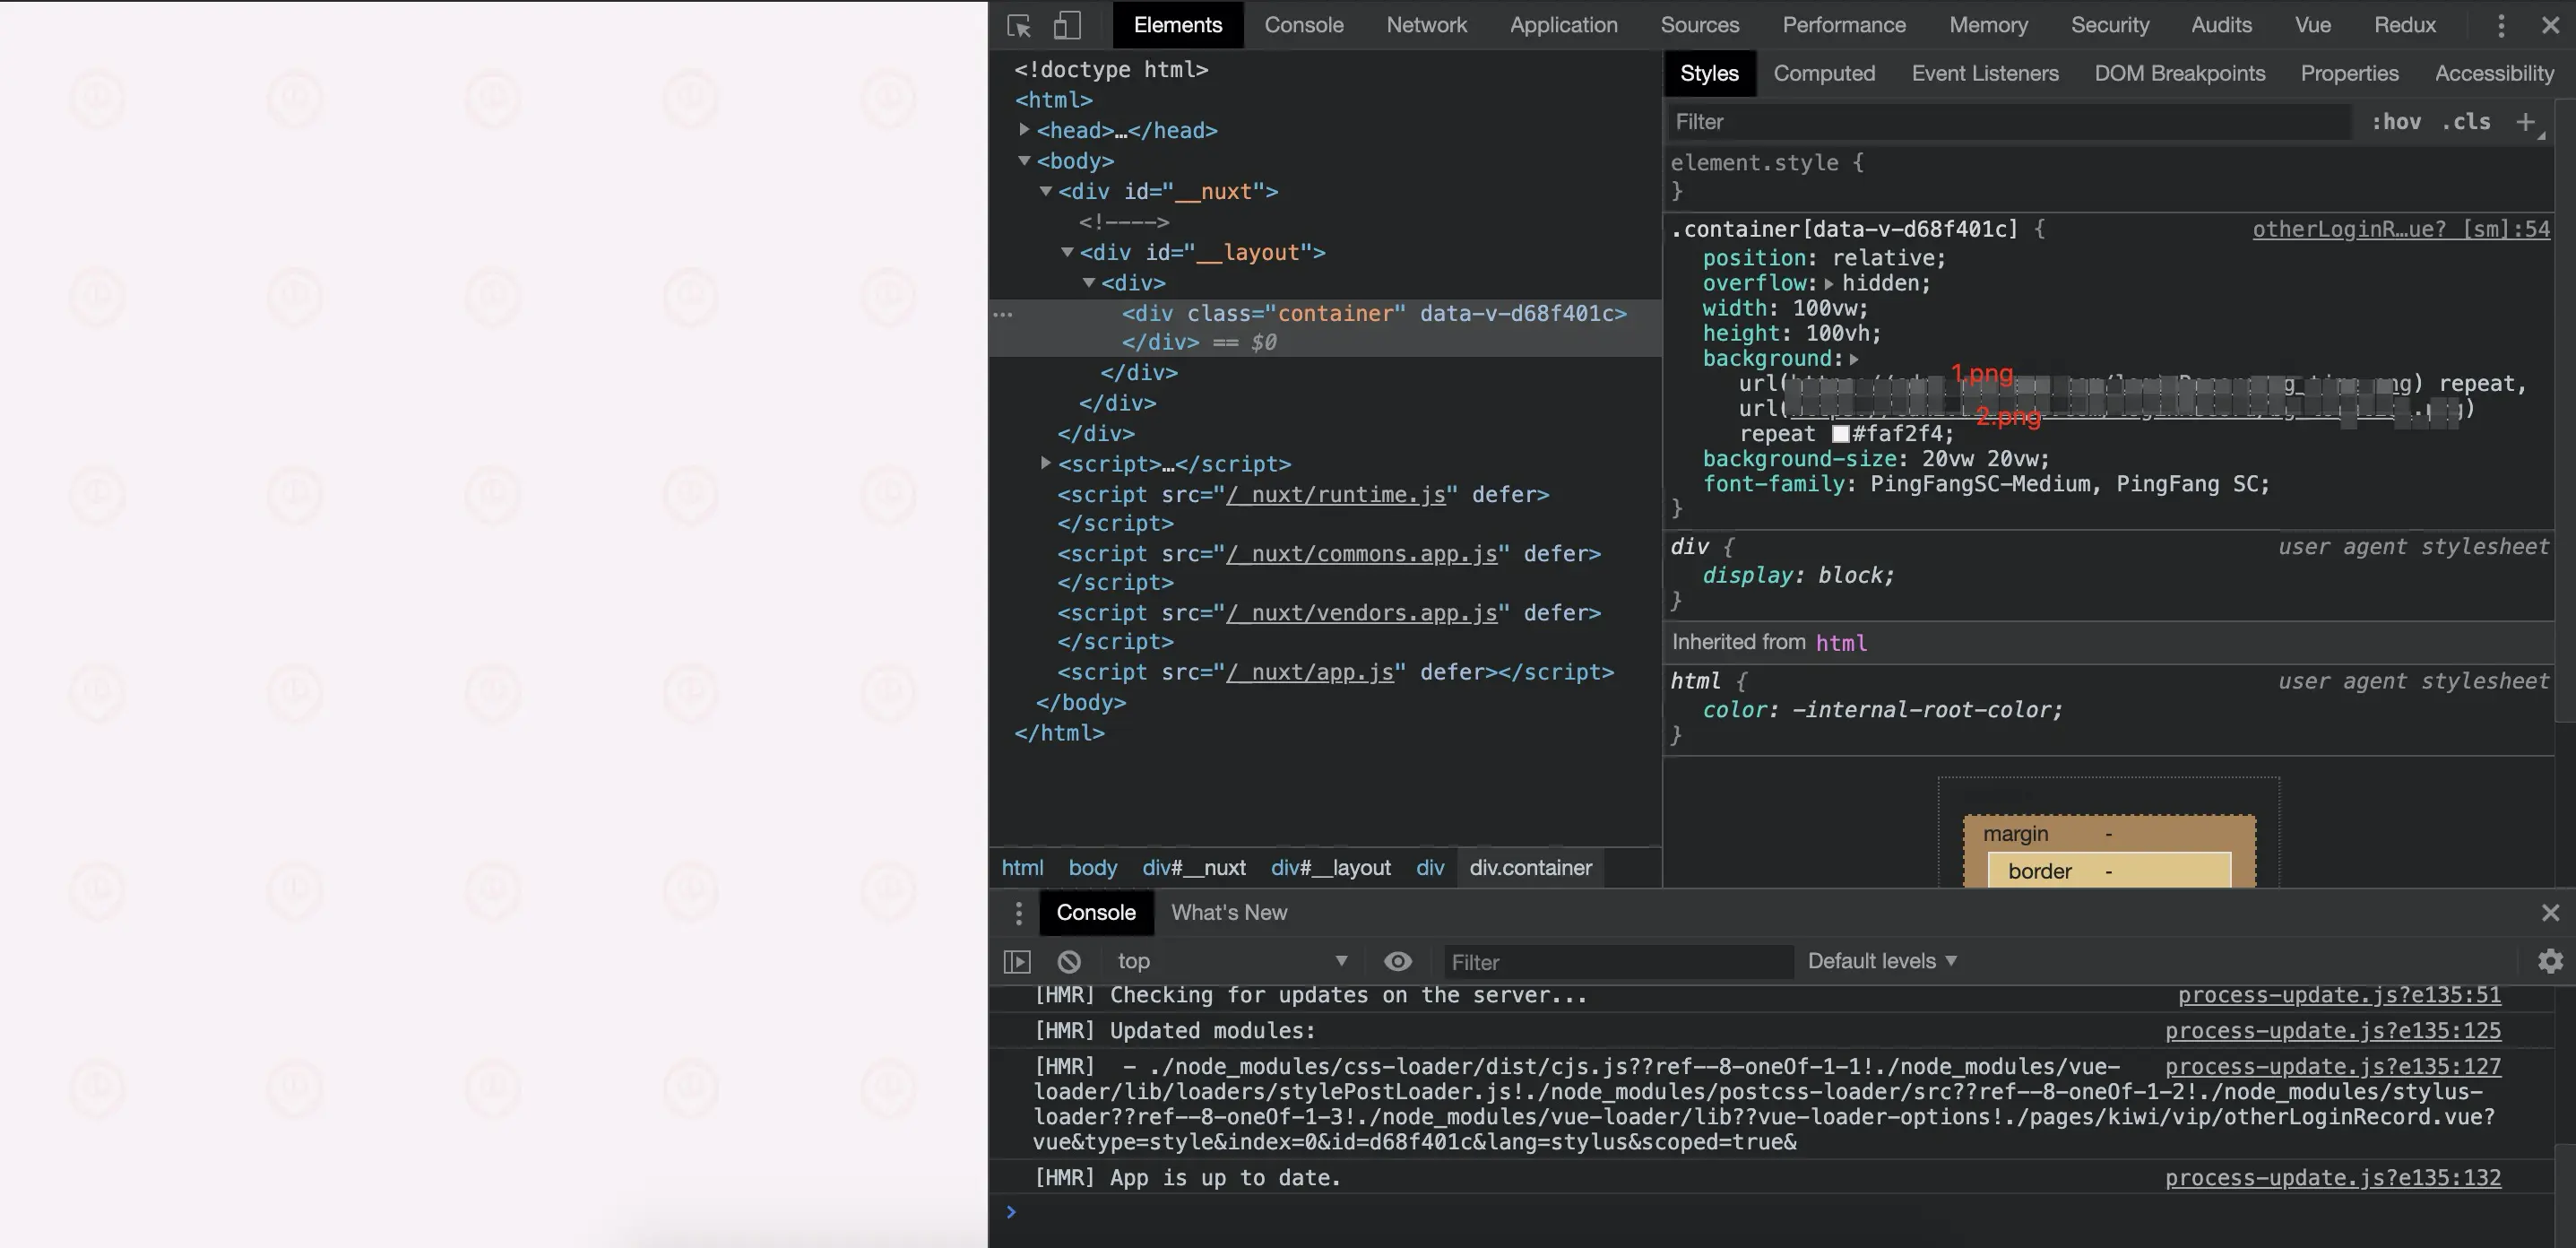Click the clear console icon
The height and width of the screenshot is (1248, 2576).
pos(1069,961)
